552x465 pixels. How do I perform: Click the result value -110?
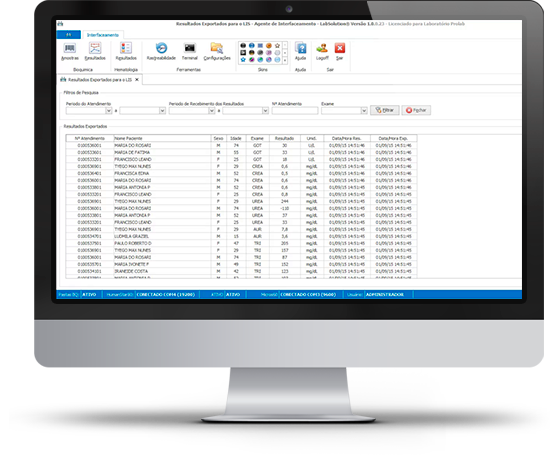coord(284,208)
